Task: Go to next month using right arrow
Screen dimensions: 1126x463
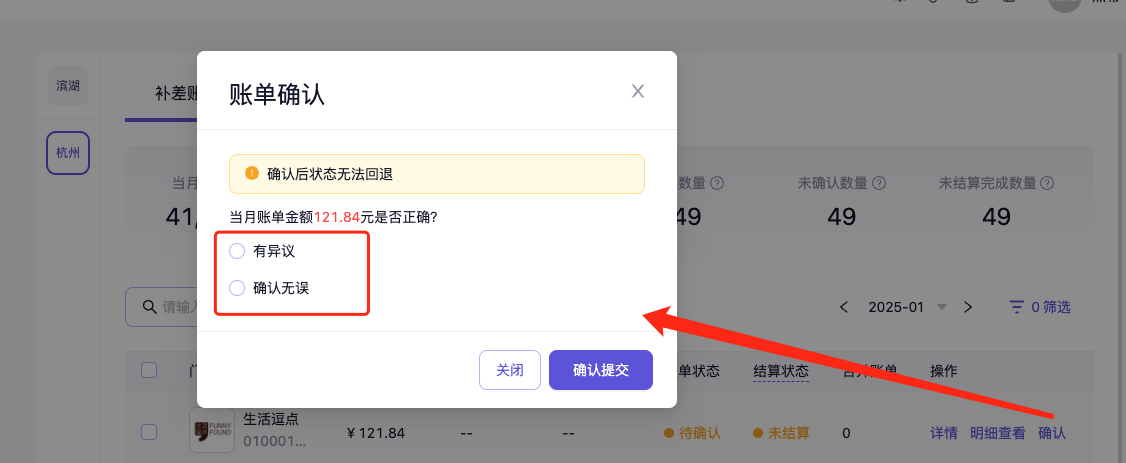Action: click(x=967, y=307)
